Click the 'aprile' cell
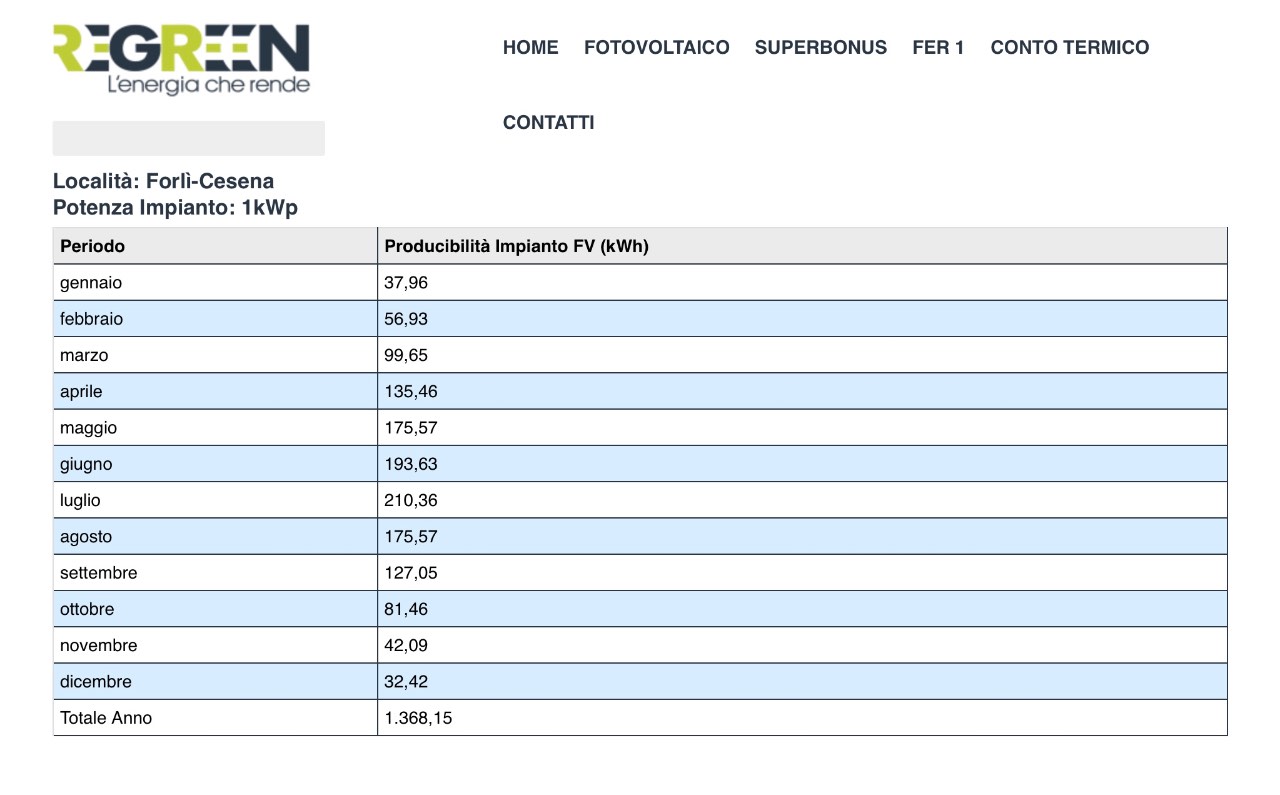The image size is (1280, 795). 215,391
